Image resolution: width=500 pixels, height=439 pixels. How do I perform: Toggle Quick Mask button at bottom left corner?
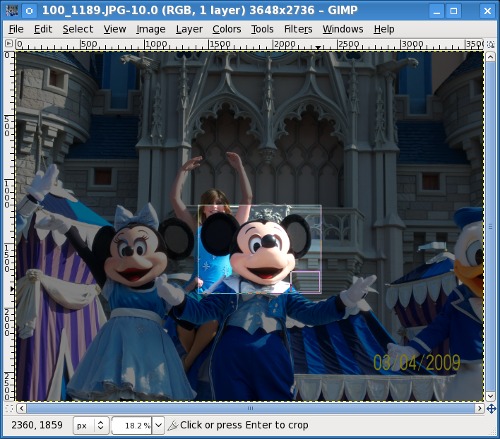click(9, 408)
